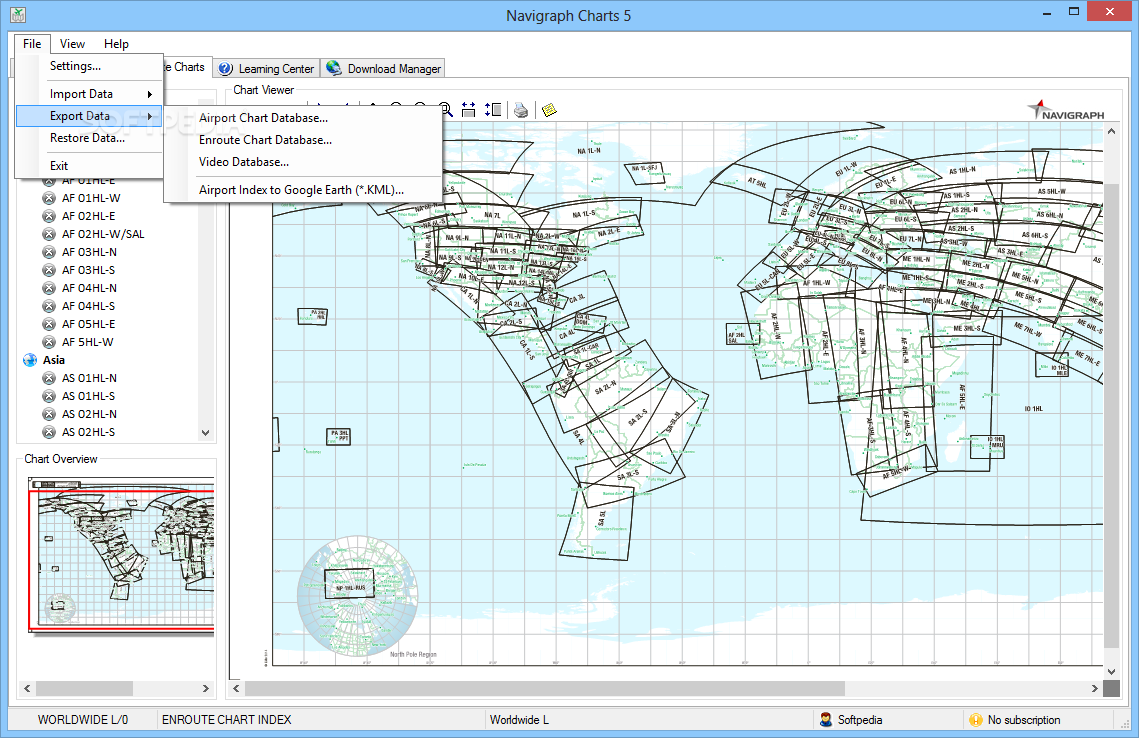This screenshot has width=1139, height=738.
Task: Click the Asia globe icon
Action: pos(30,360)
